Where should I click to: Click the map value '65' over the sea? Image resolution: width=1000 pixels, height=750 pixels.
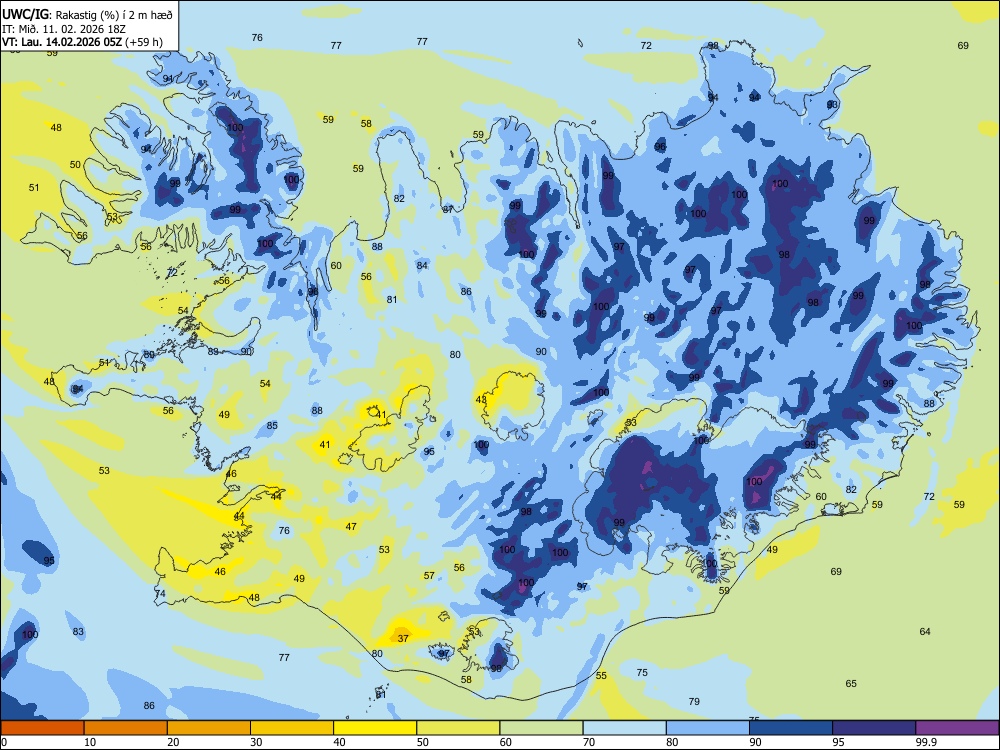(851, 683)
